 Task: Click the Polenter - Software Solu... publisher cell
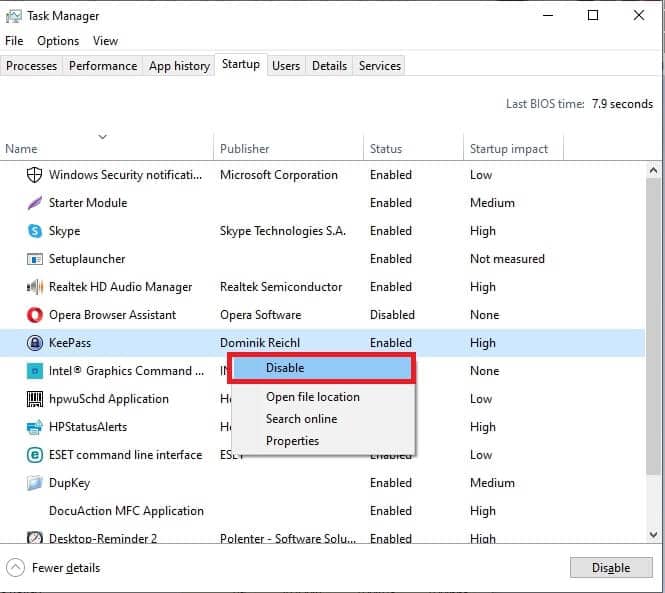pyautogui.click(x=288, y=538)
